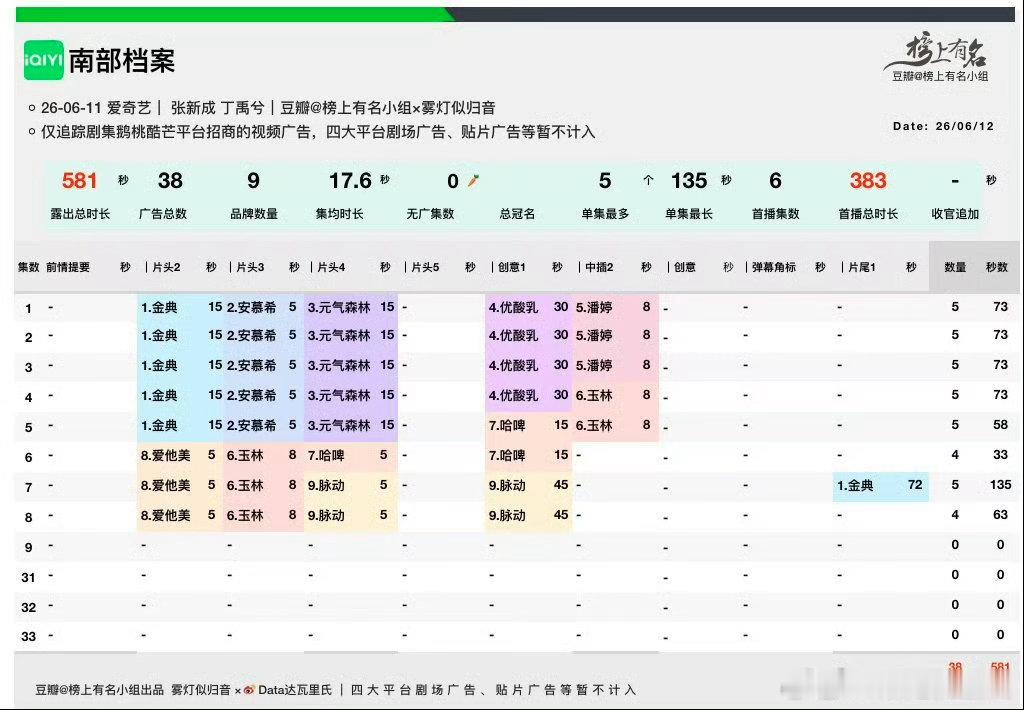Click the 72 seconds value in row 7

pos(915,485)
